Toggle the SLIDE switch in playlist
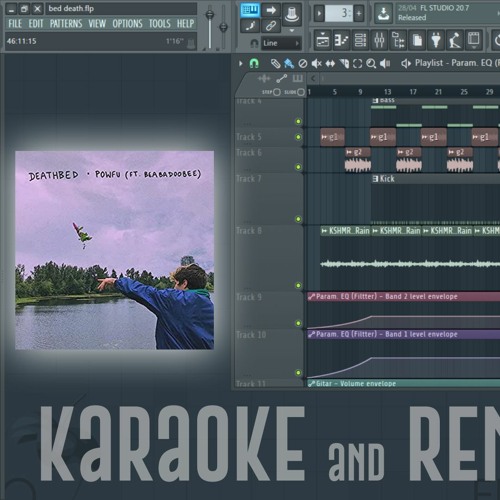 pyautogui.click(x=301, y=92)
